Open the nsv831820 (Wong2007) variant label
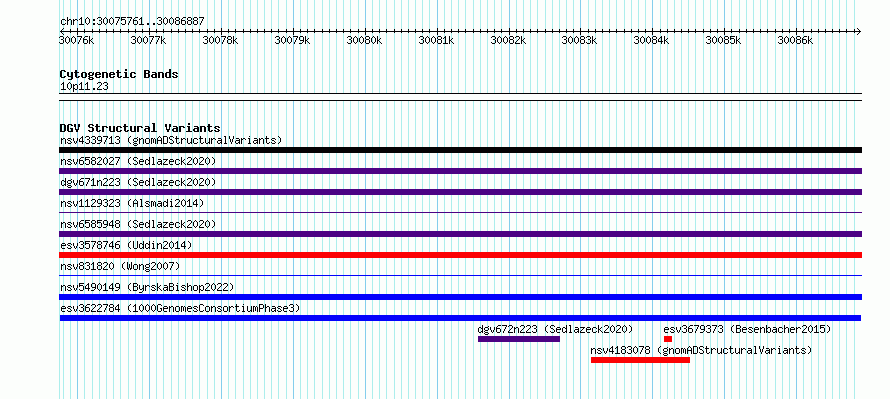The width and height of the screenshot is (890, 399). pyautogui.click(x=120, y=266)
